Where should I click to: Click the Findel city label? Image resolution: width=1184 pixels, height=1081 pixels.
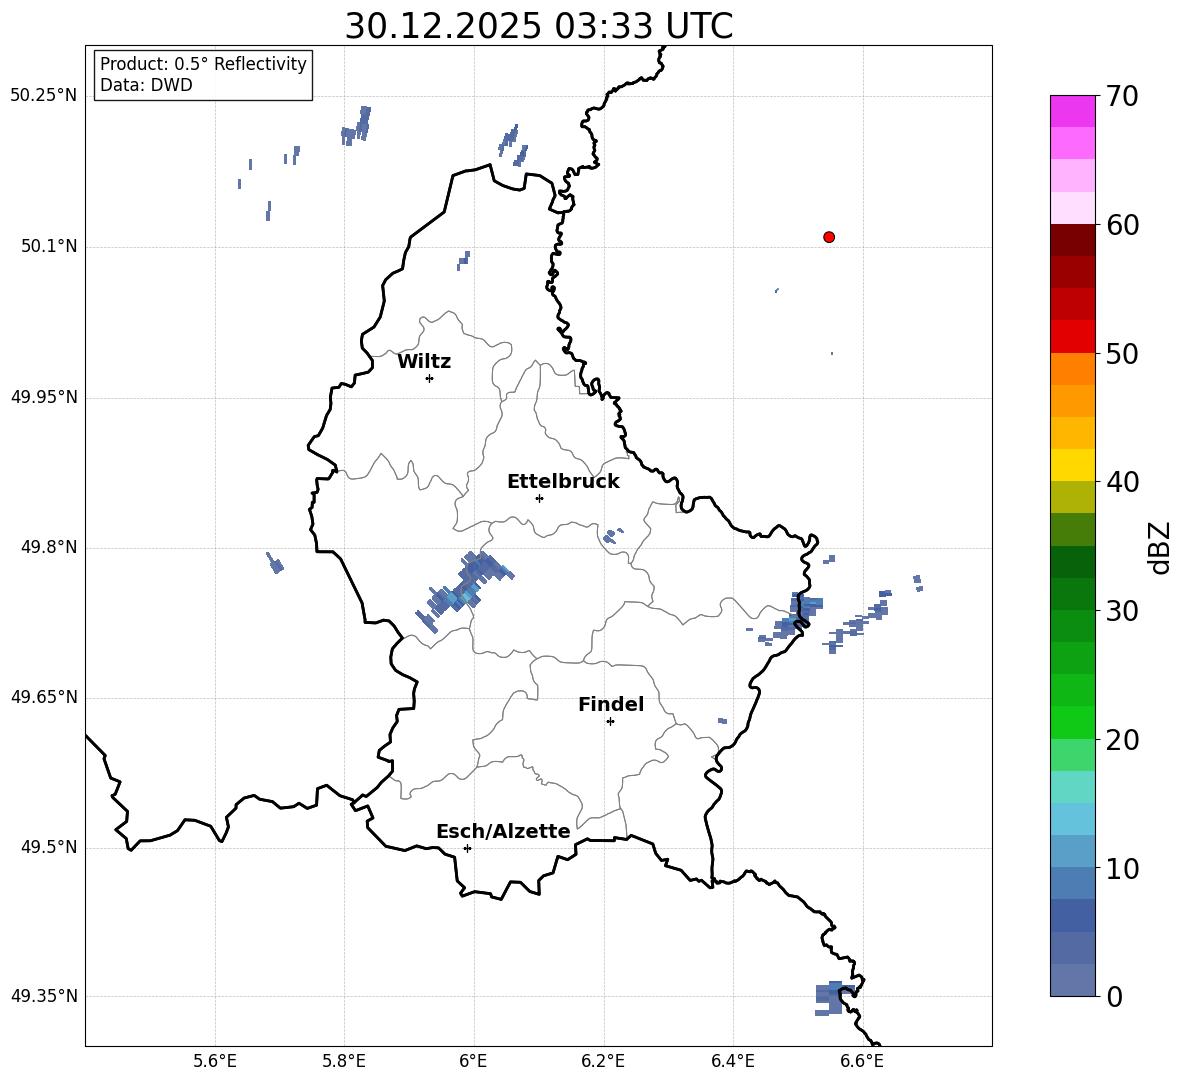pos(611,704)
